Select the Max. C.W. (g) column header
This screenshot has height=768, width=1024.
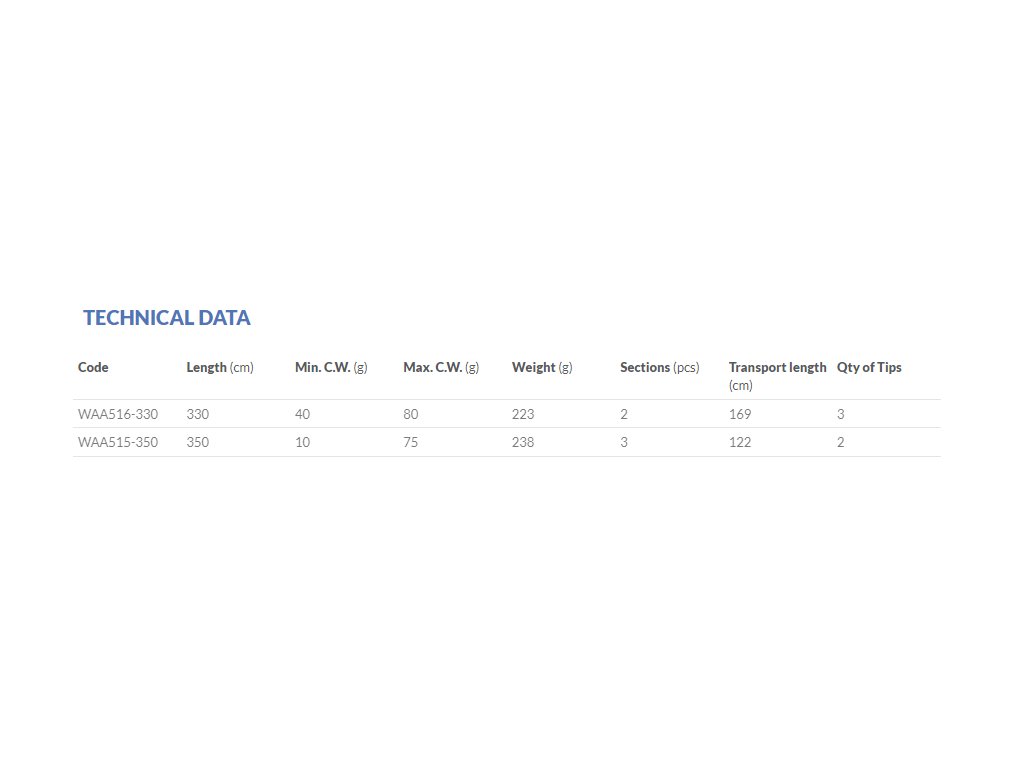click(441, 367)
